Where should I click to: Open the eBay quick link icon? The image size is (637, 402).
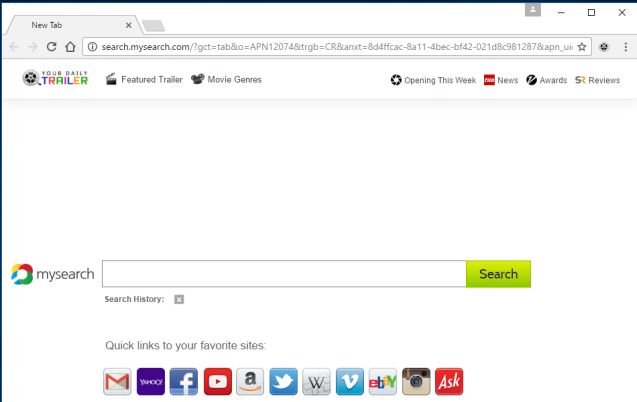tap(383, 381)
